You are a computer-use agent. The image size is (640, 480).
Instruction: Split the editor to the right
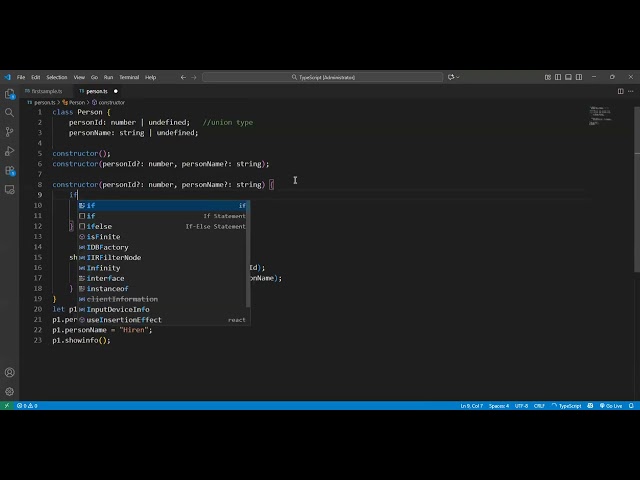tap(620, 91)
